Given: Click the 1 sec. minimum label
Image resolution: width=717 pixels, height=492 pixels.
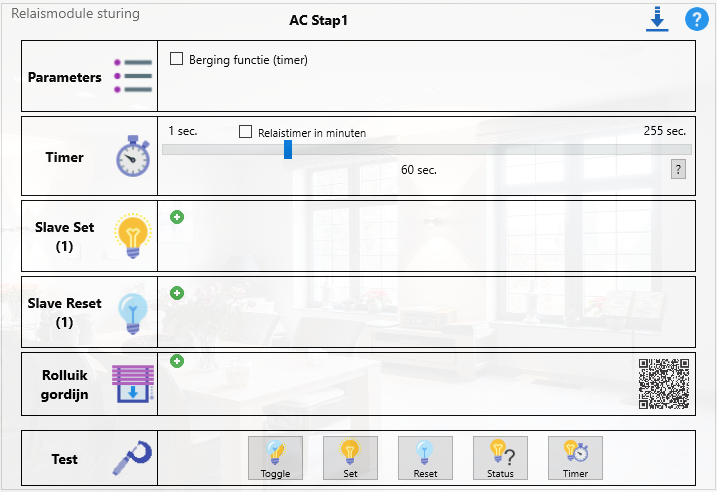Looking at the screenshot, I should coord(183,131).
